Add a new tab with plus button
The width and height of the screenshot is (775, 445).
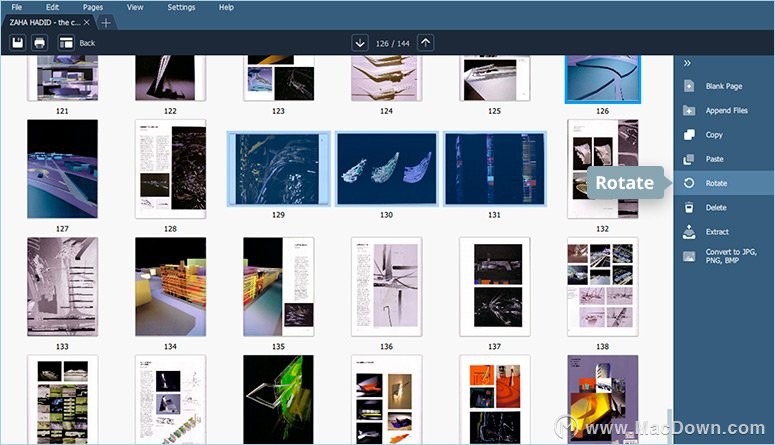(106, 23)
